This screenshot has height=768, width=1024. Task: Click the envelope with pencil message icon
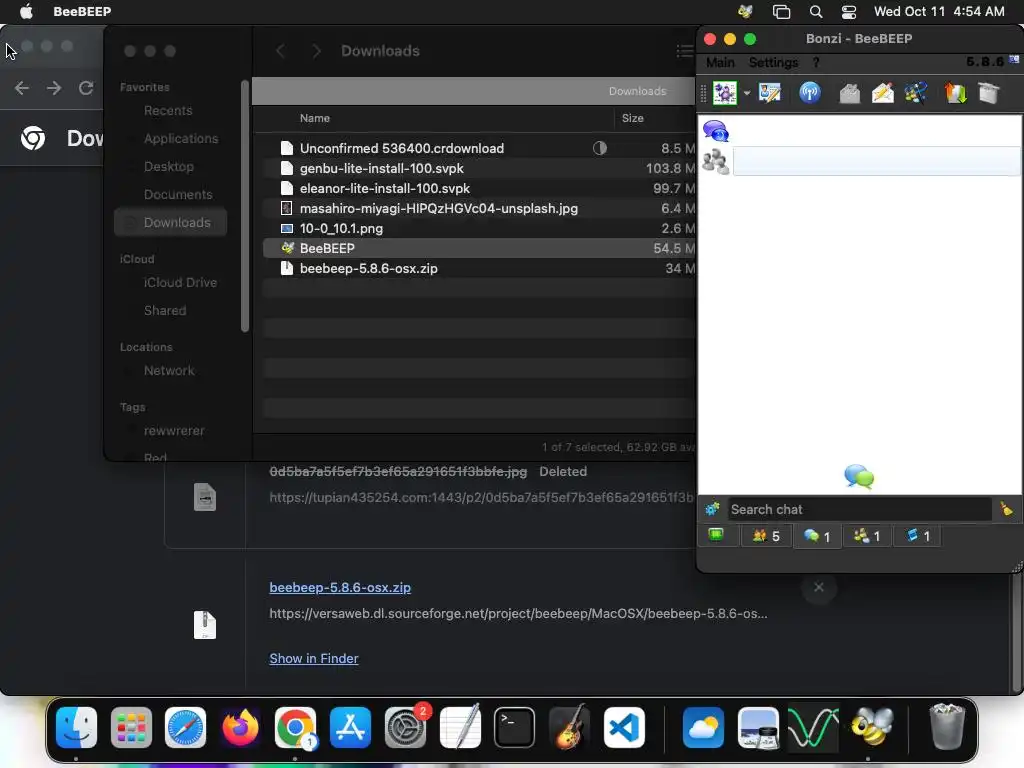tap(882, 93)
